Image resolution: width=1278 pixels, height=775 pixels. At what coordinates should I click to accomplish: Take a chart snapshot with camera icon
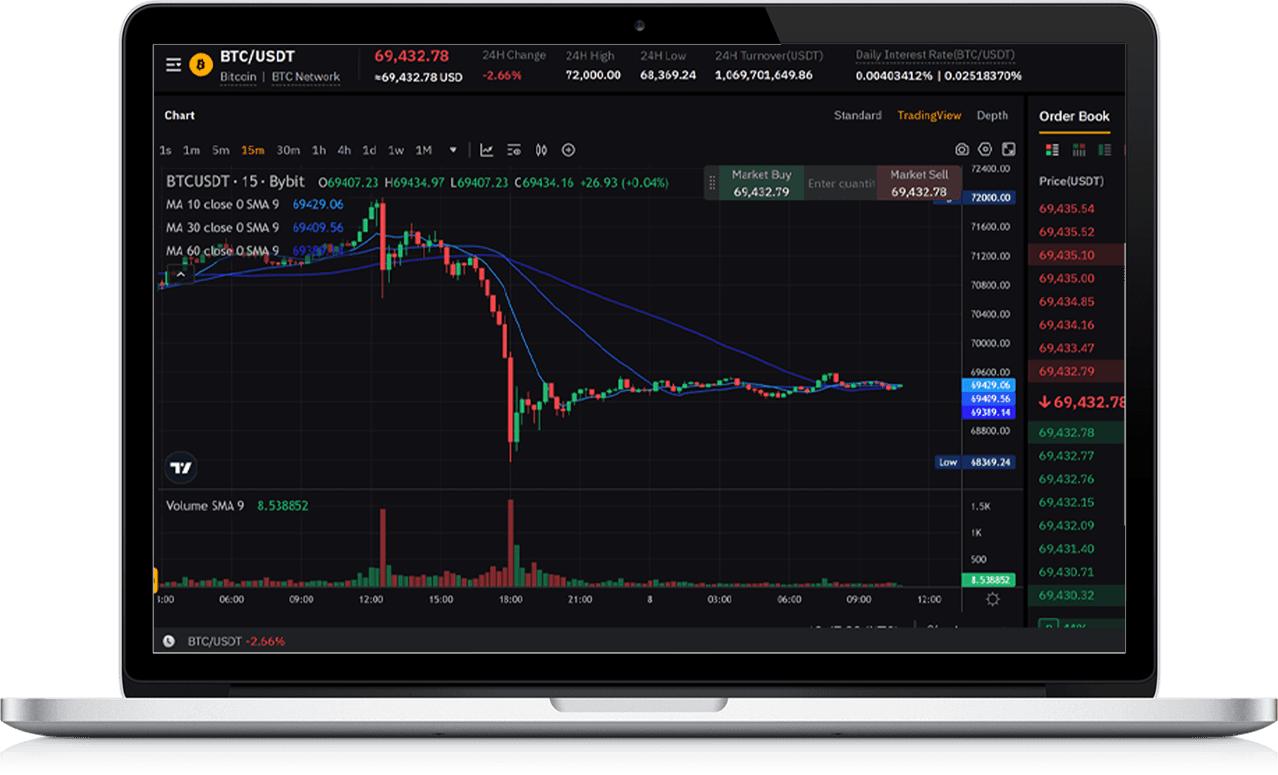962,150
